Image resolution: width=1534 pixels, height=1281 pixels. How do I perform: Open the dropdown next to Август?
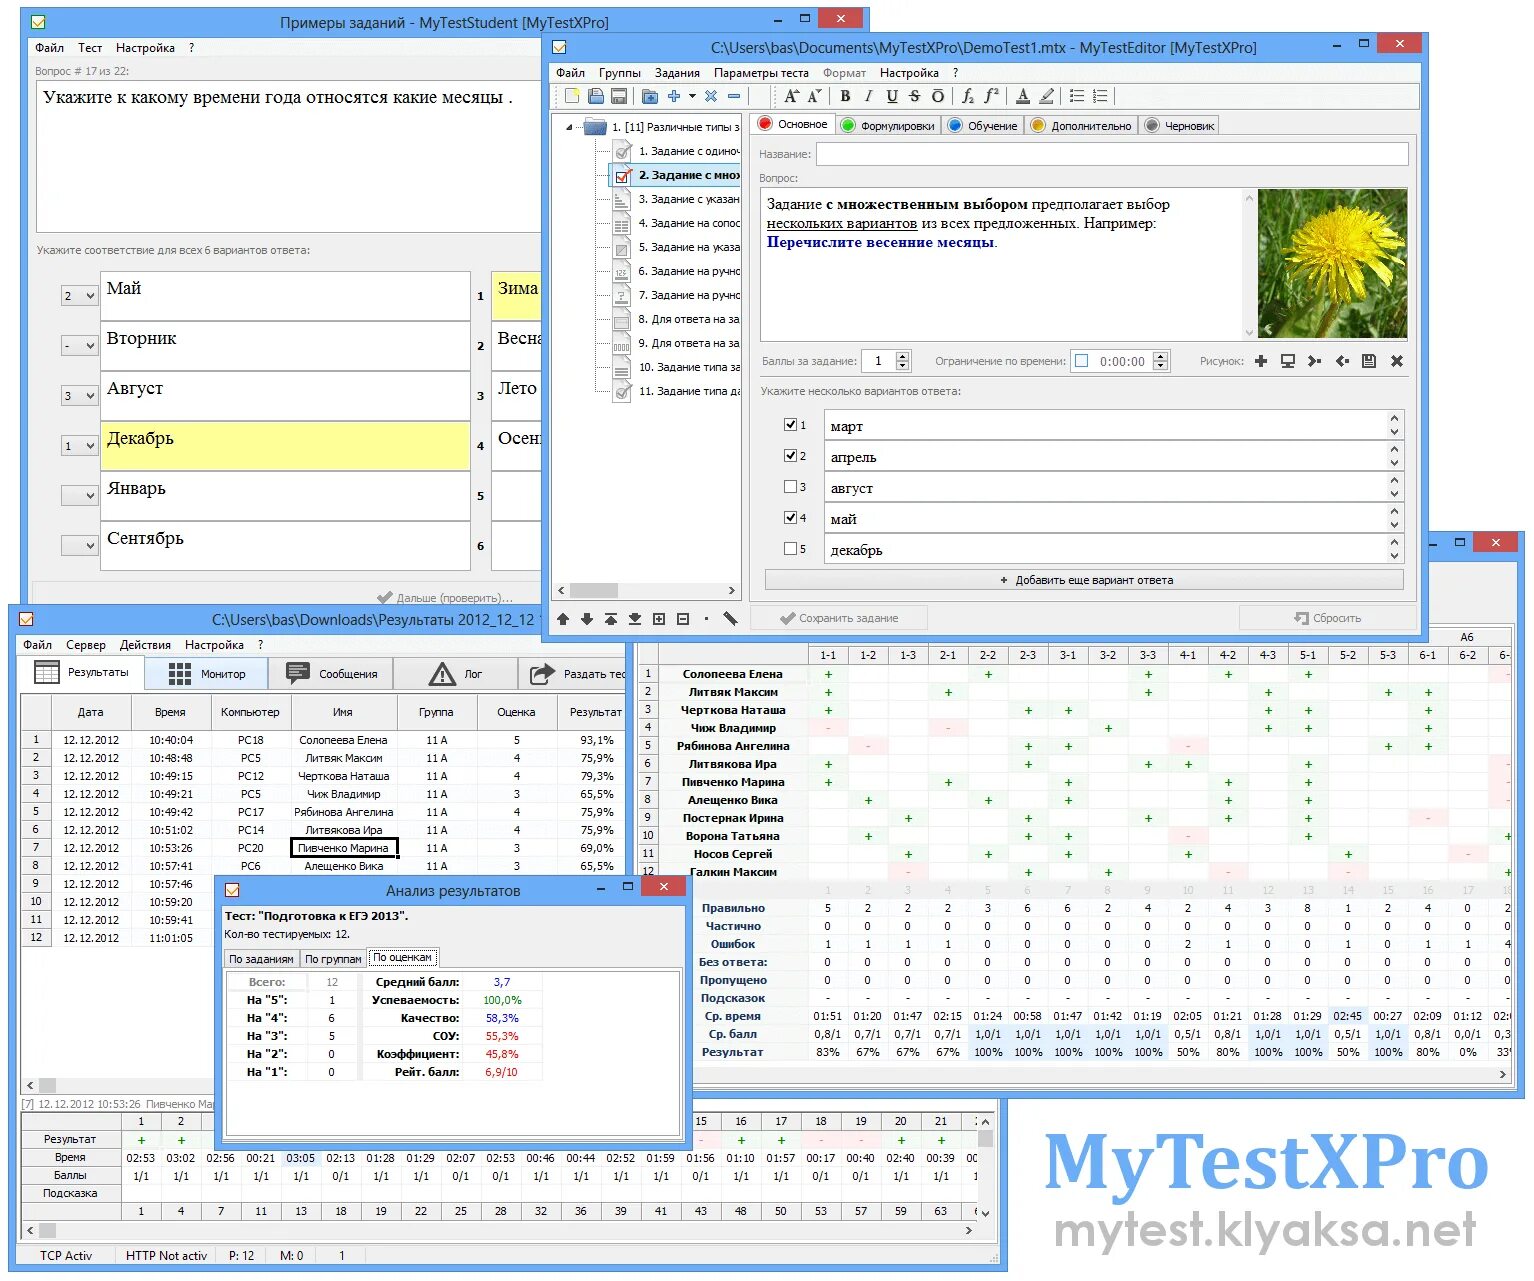coord(79,396)
